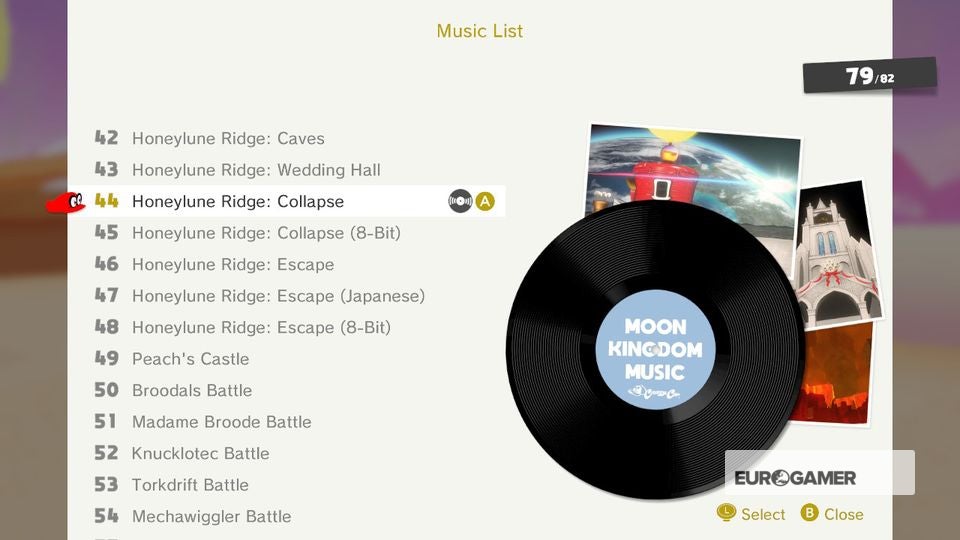The height and width of the screenshot is (540, 960).
Task: Click the 79/82 track counter badge
Action: [x=870, y=76]
